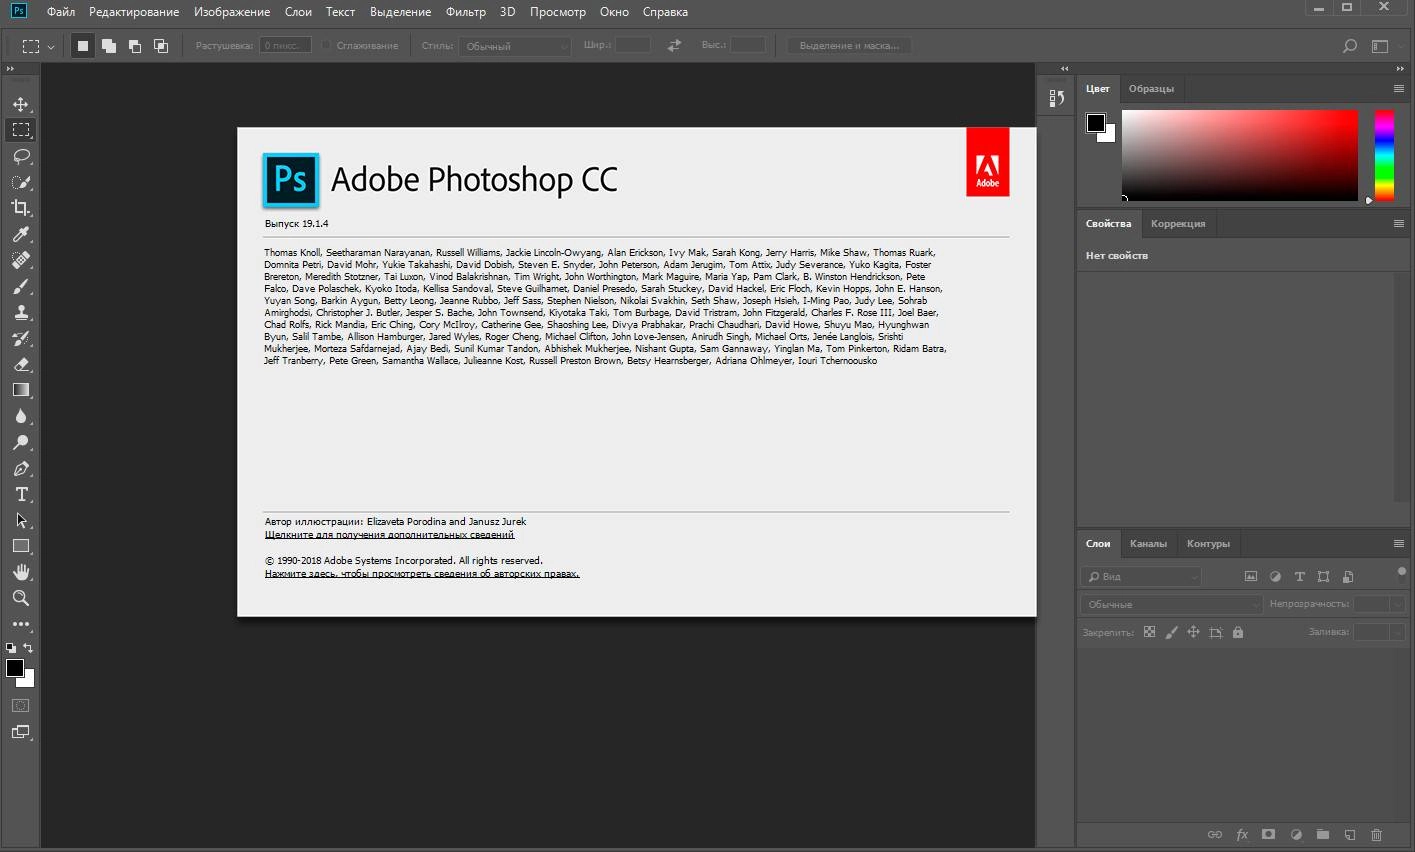
Task: Reset default foreground and background colors
Action: point(11,648)
